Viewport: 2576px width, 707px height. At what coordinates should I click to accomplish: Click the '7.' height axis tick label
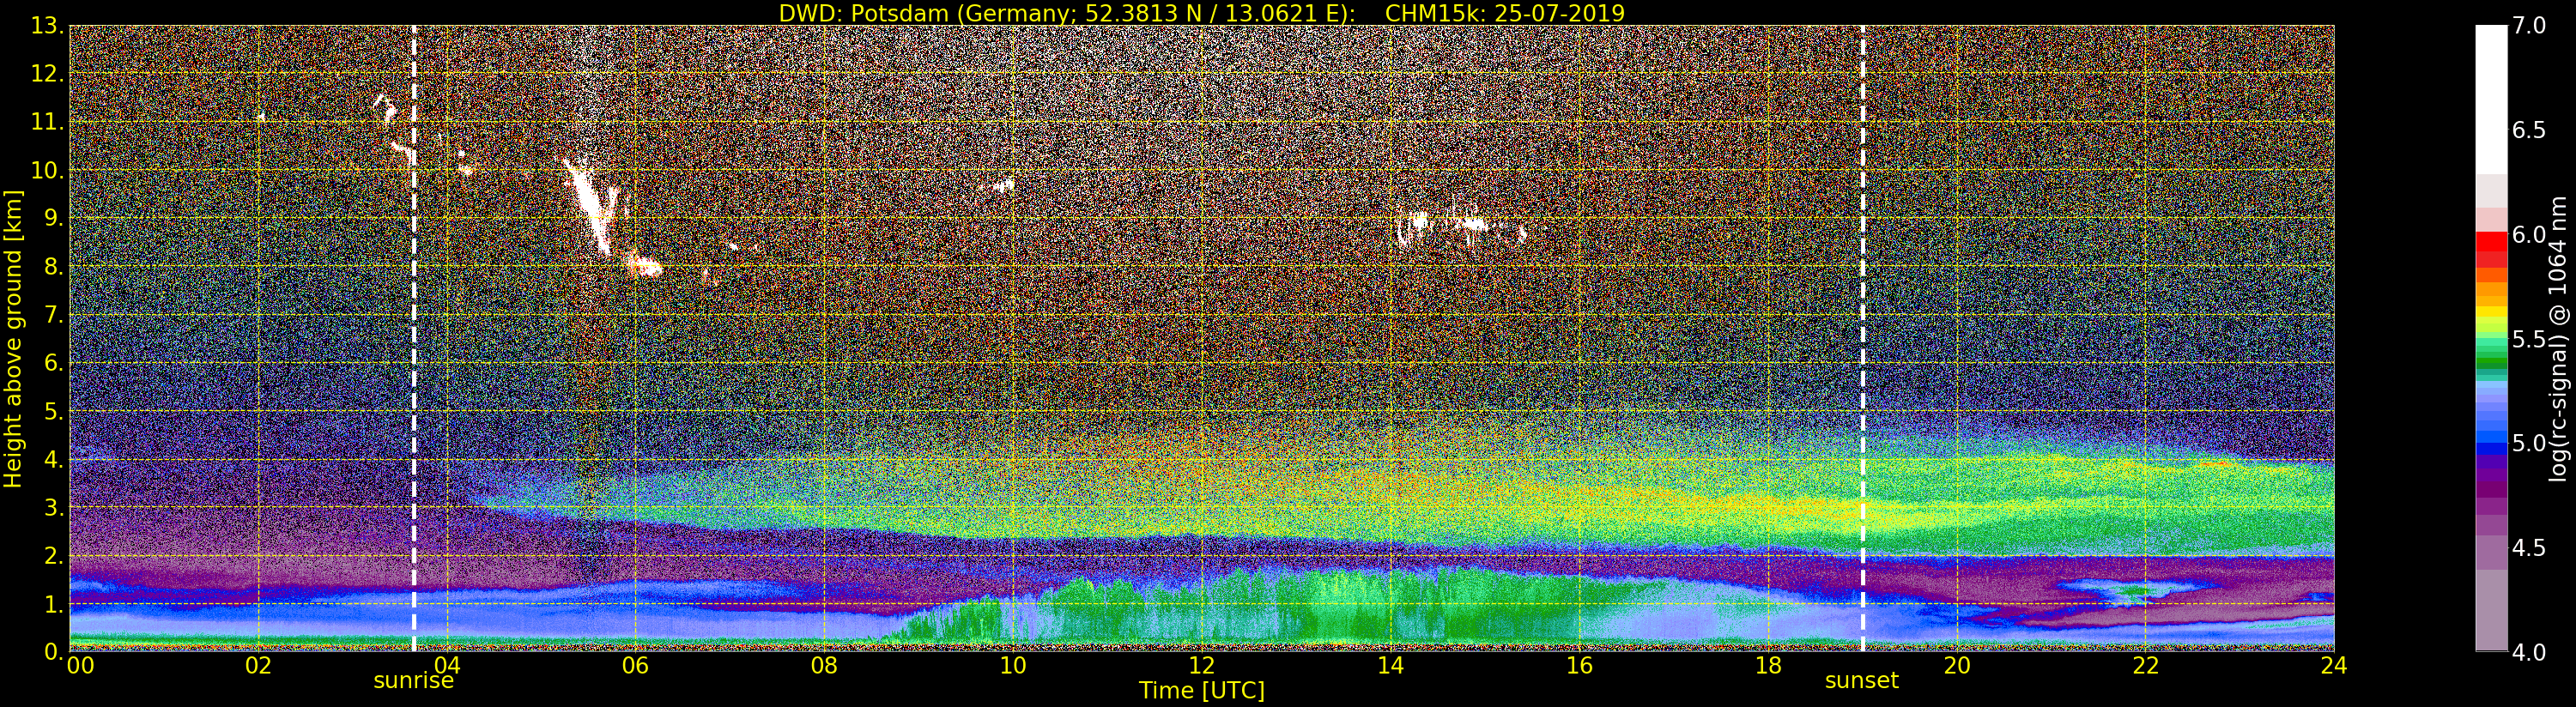(x=54, y=315)
